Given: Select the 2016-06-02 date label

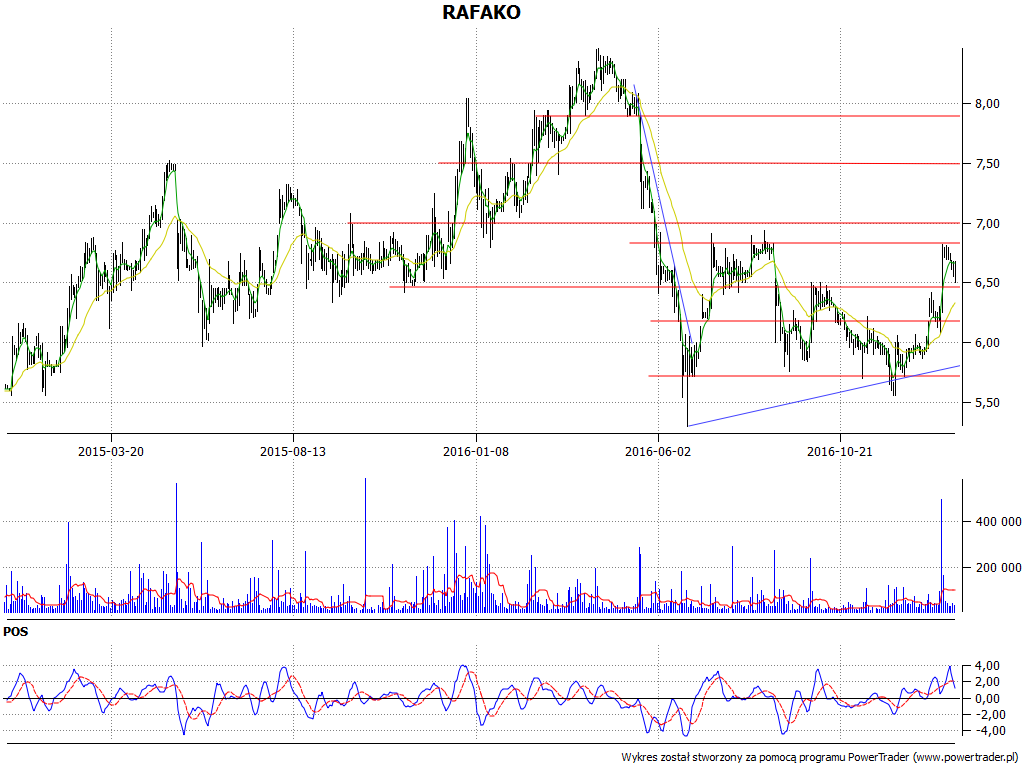Looking at the screenshot, I should point(658,451).
